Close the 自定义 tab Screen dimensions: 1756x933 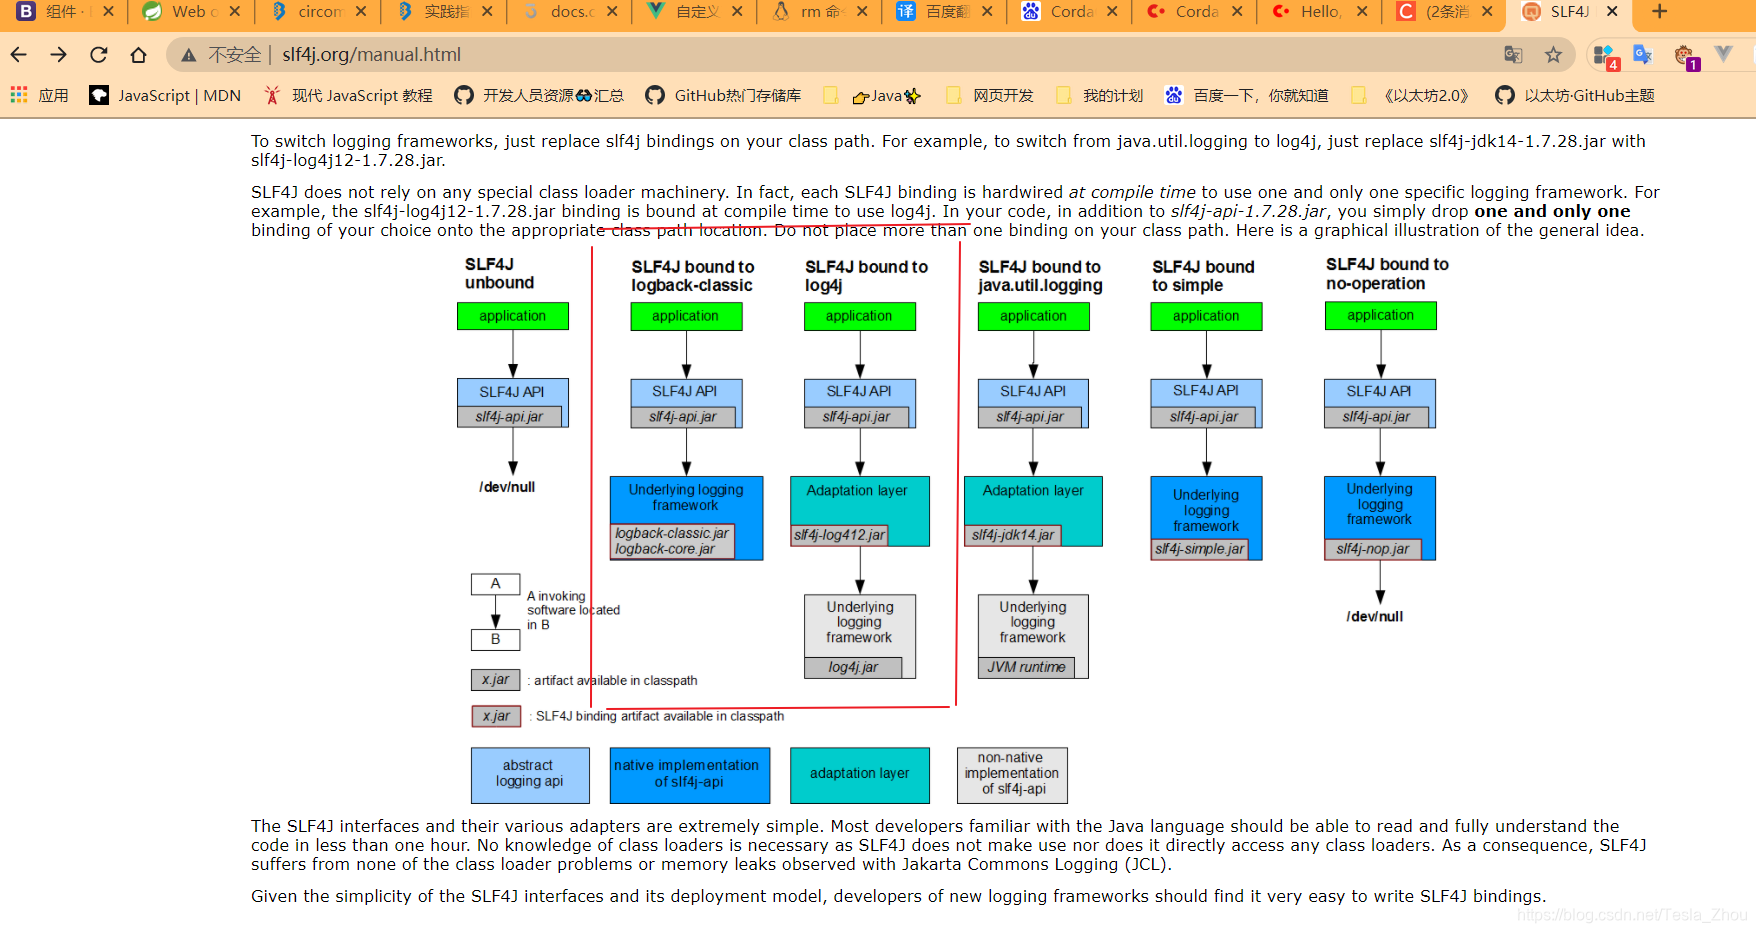(737, 12)
